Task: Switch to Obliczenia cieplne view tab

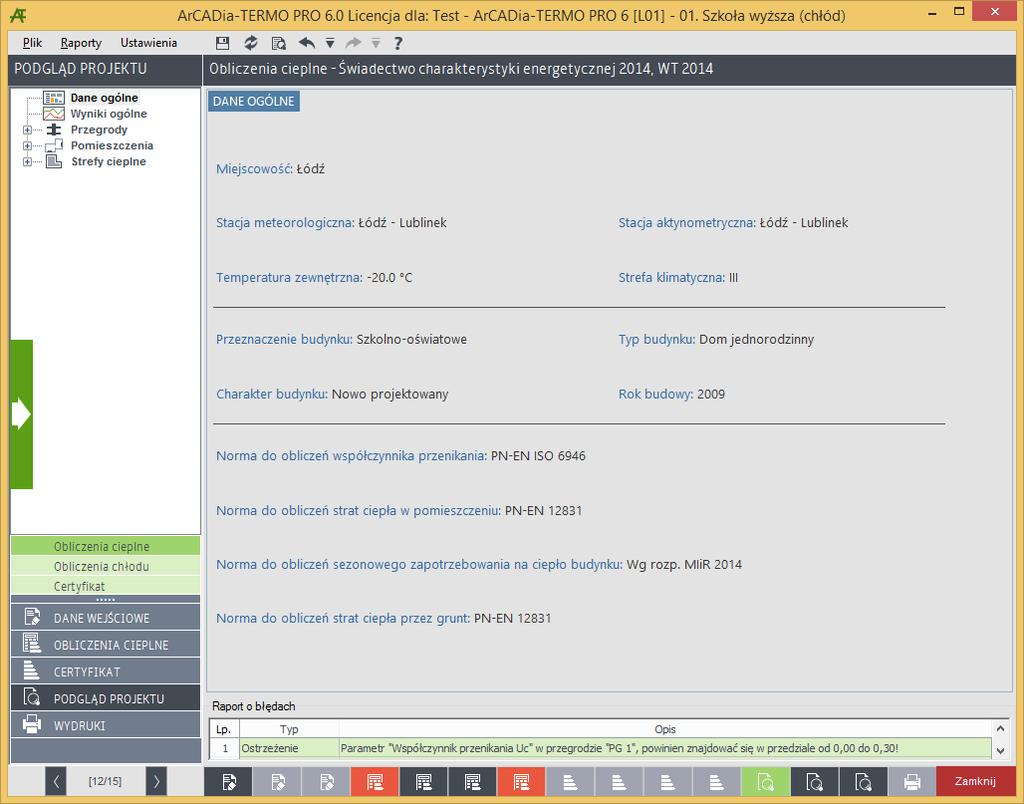Action: [x=105, y=546]
